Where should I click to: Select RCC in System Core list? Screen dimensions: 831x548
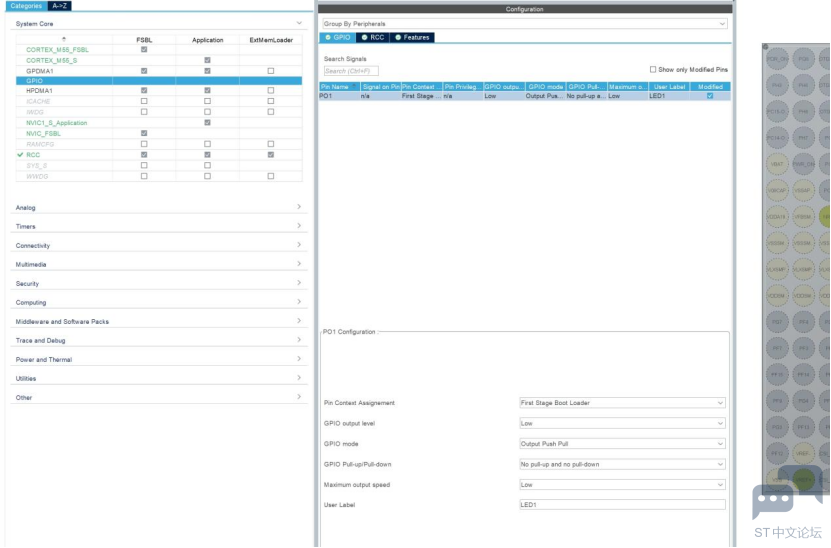point(33,155)
